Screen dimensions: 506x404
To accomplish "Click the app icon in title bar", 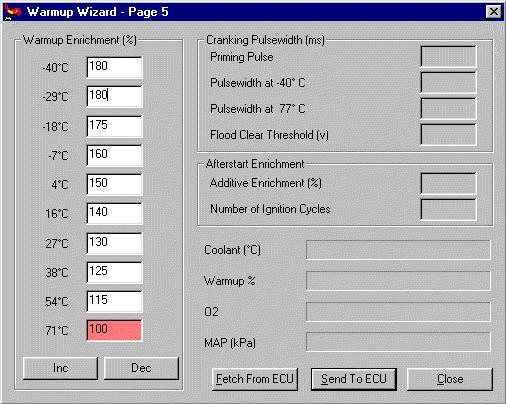I will (13, 12).
